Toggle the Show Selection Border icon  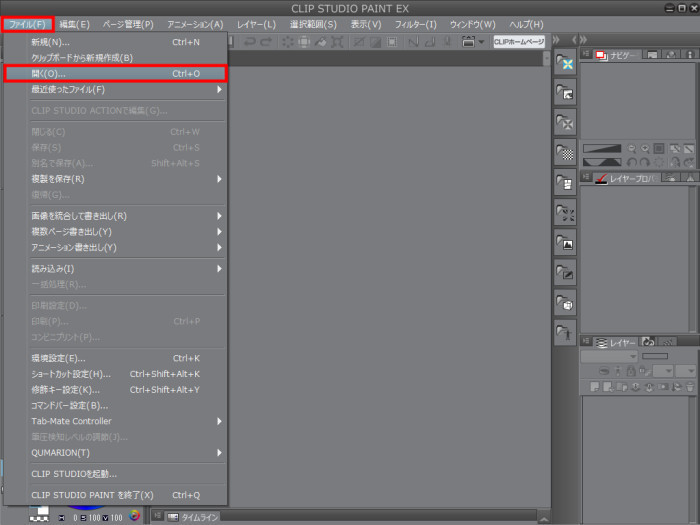pyautogui.click(x=392, y=42)
